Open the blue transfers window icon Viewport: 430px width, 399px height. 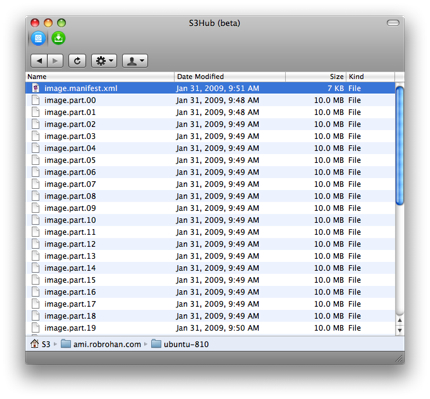(38, 38)
